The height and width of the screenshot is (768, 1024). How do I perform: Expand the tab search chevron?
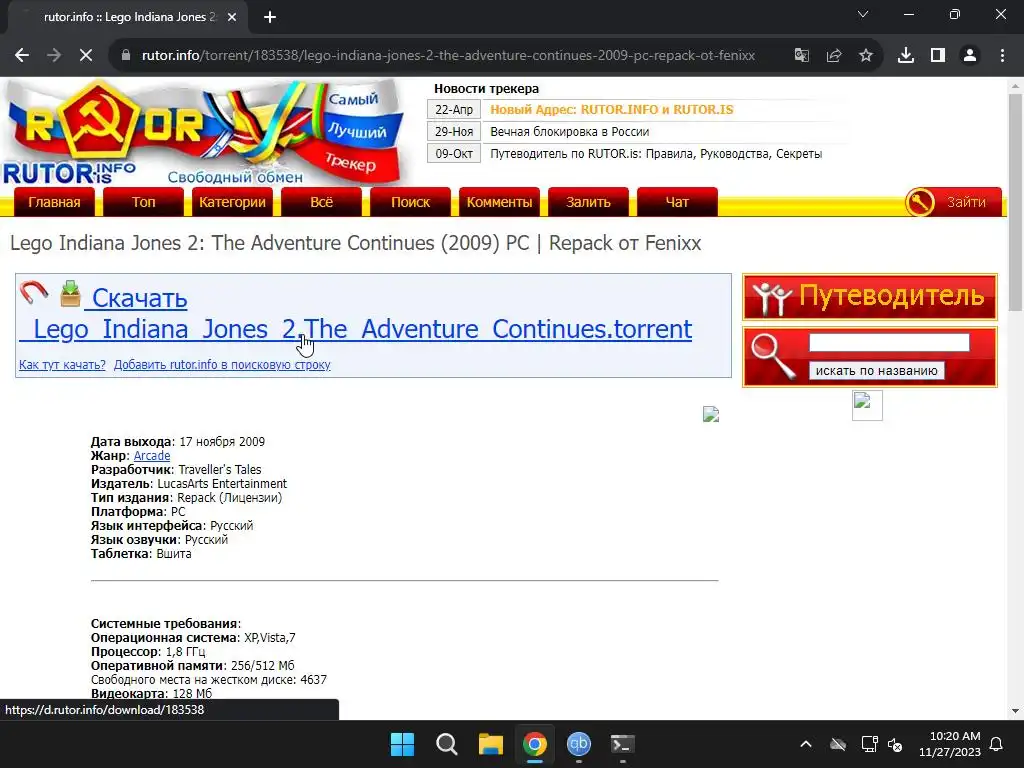tap(863, 14)
